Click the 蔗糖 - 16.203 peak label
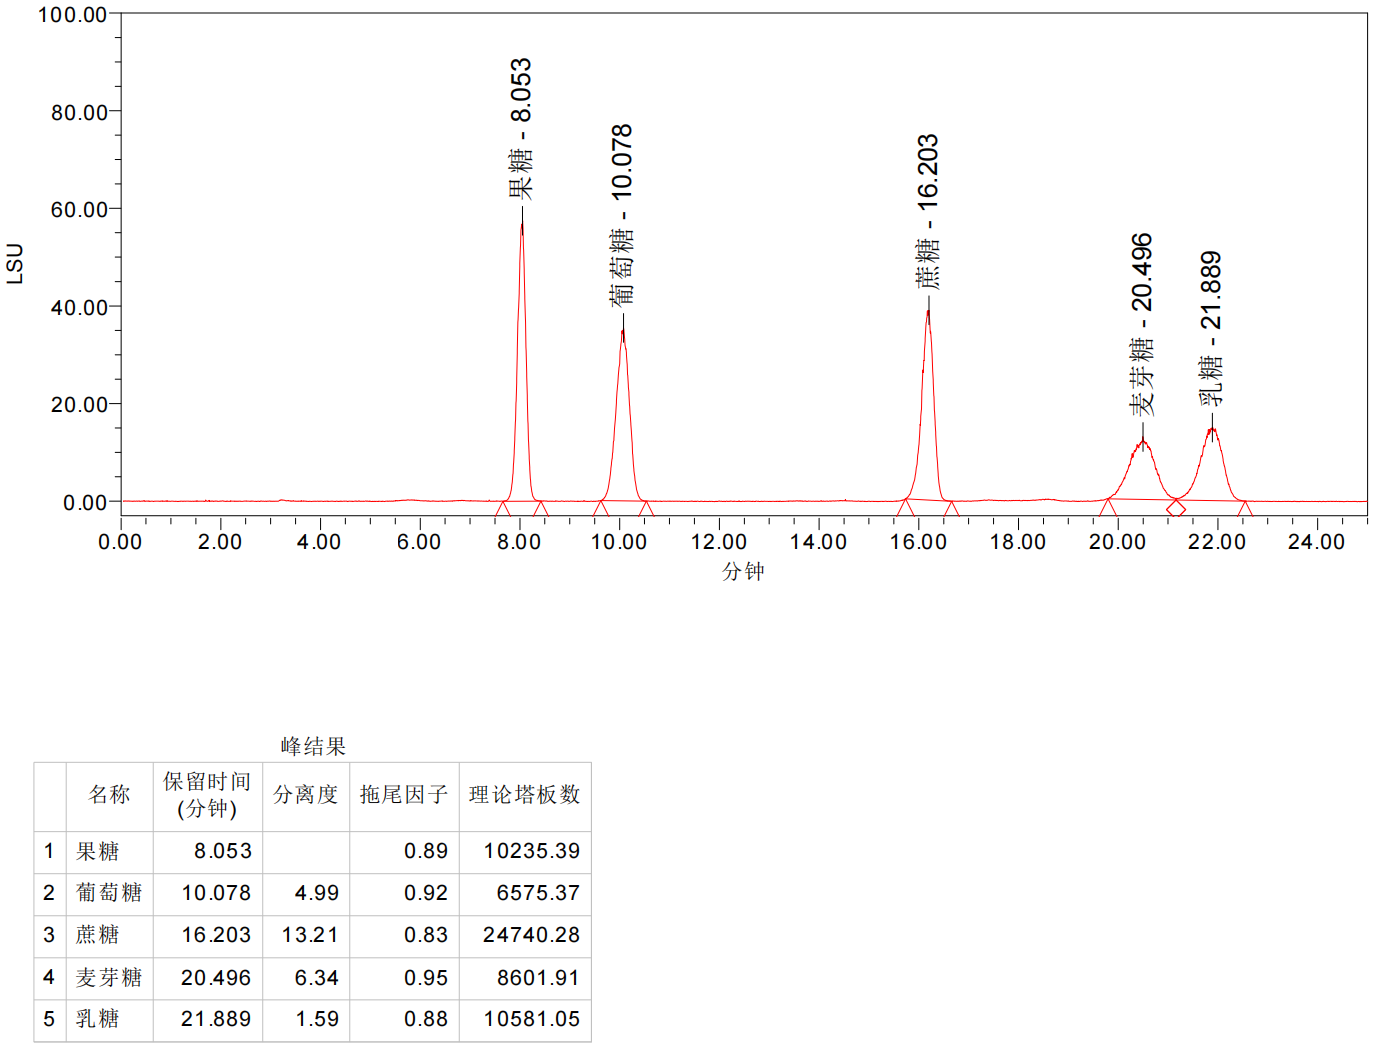1375x1051 pixels. coord(928,212)
